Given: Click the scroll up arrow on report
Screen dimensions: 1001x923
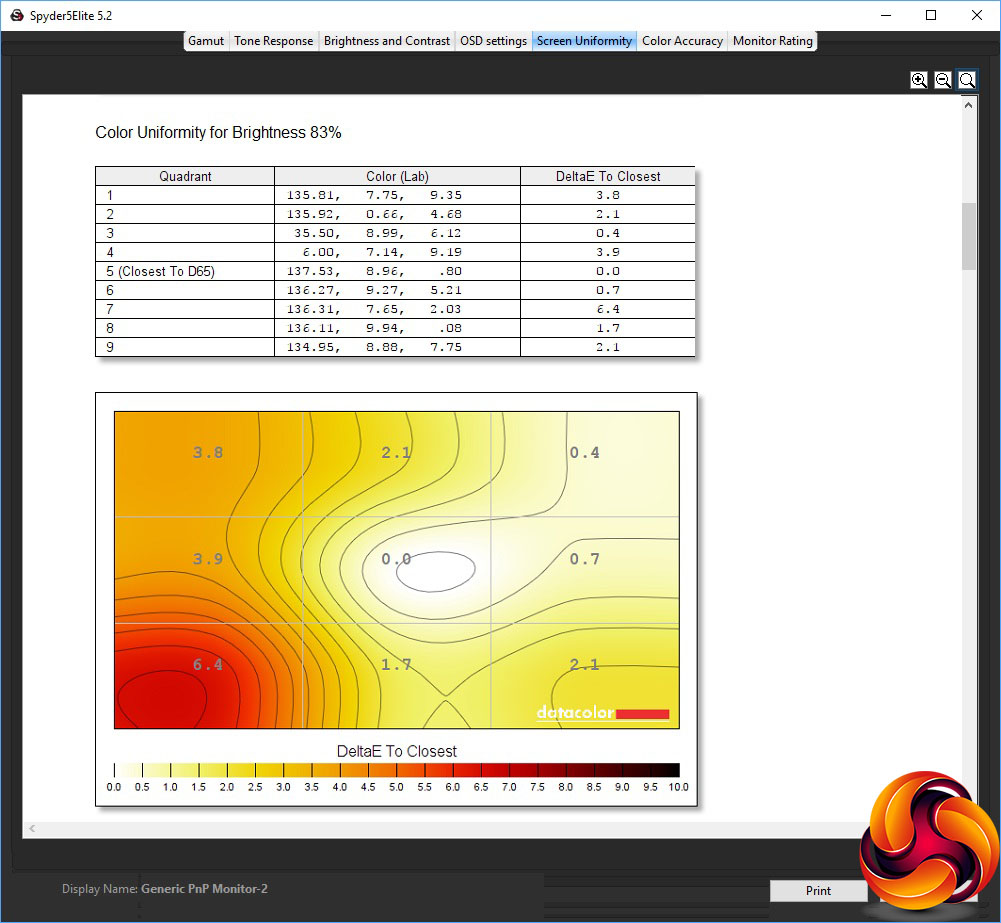Looking at the screenshot, I should point(968,105).
